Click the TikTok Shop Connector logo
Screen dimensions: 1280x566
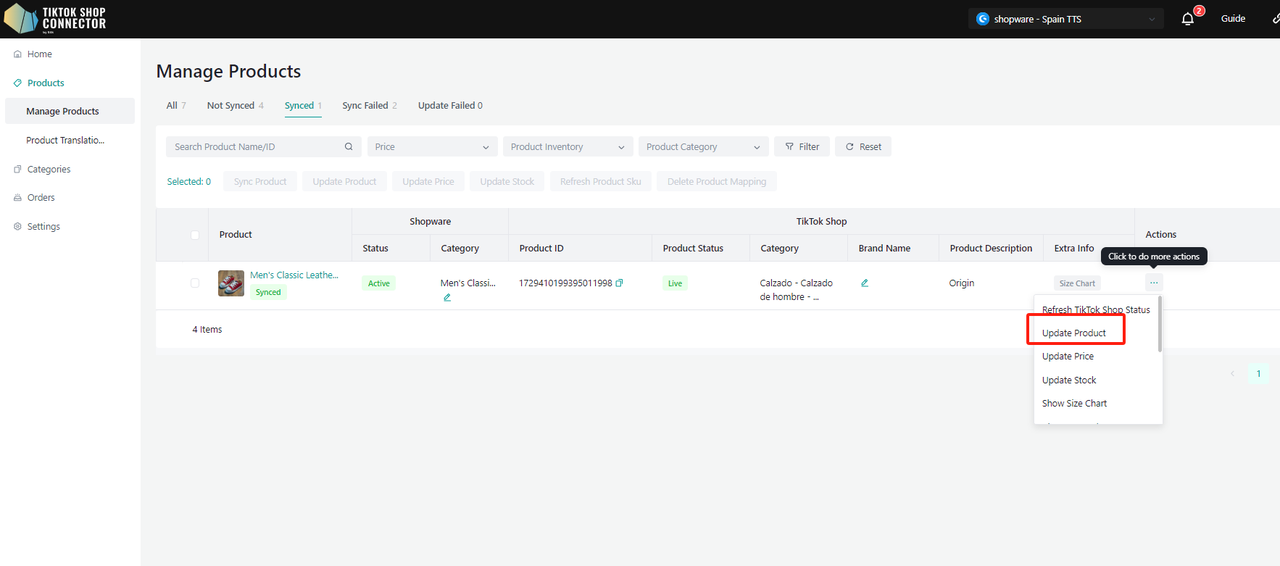point(55,19)
